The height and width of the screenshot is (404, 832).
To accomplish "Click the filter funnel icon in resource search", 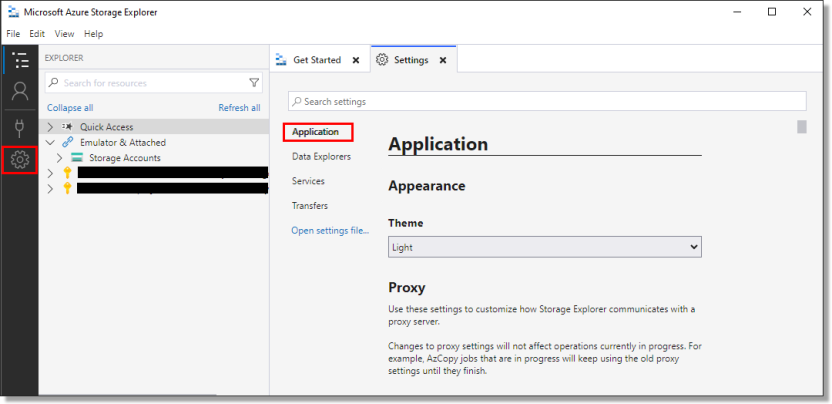I will pos(254,83).
